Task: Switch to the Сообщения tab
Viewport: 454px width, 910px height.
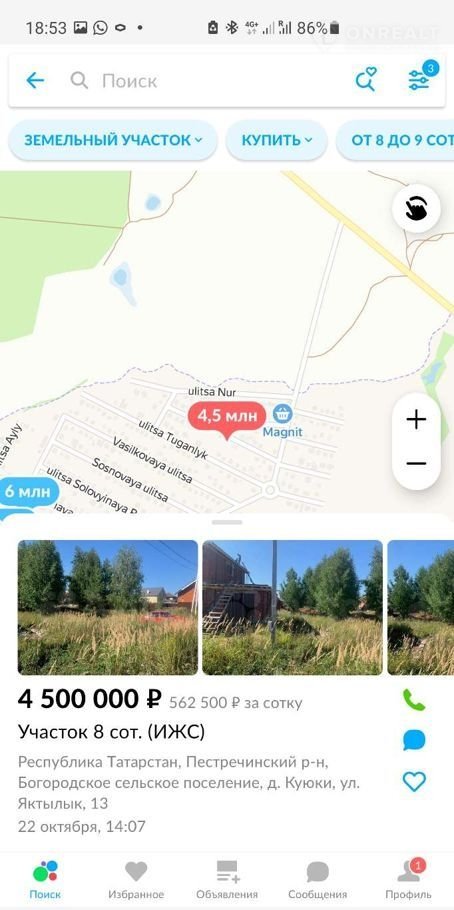Action: pos(318,879)
